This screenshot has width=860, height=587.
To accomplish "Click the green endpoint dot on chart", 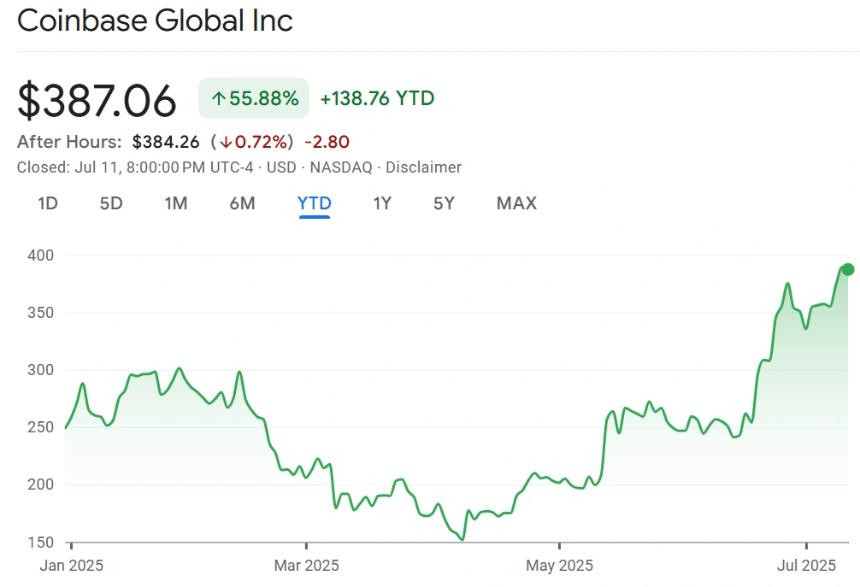I will (x=848, y=269).
